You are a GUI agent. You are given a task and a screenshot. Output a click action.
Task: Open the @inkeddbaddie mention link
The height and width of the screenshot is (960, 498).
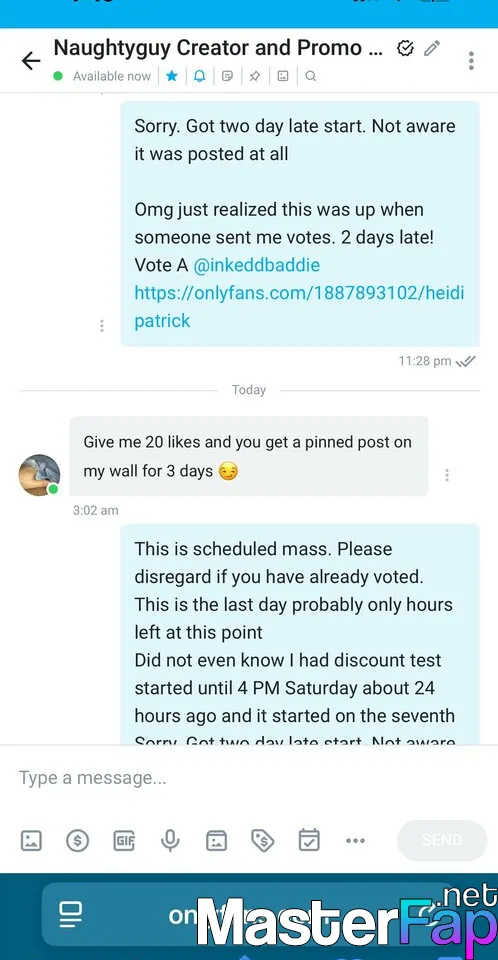257,265
